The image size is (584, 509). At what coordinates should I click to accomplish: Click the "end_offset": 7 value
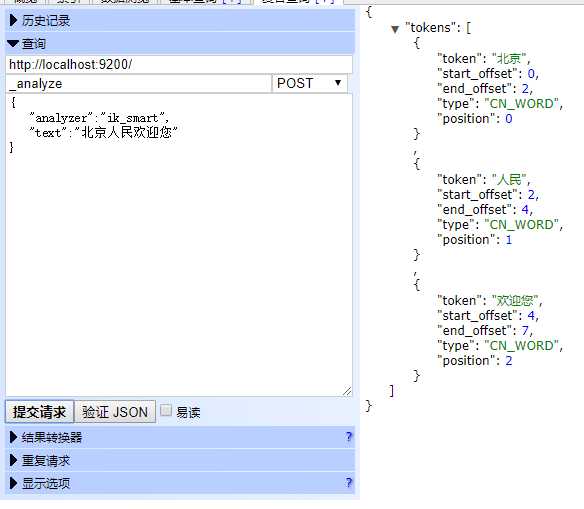(x=524, y=331)
